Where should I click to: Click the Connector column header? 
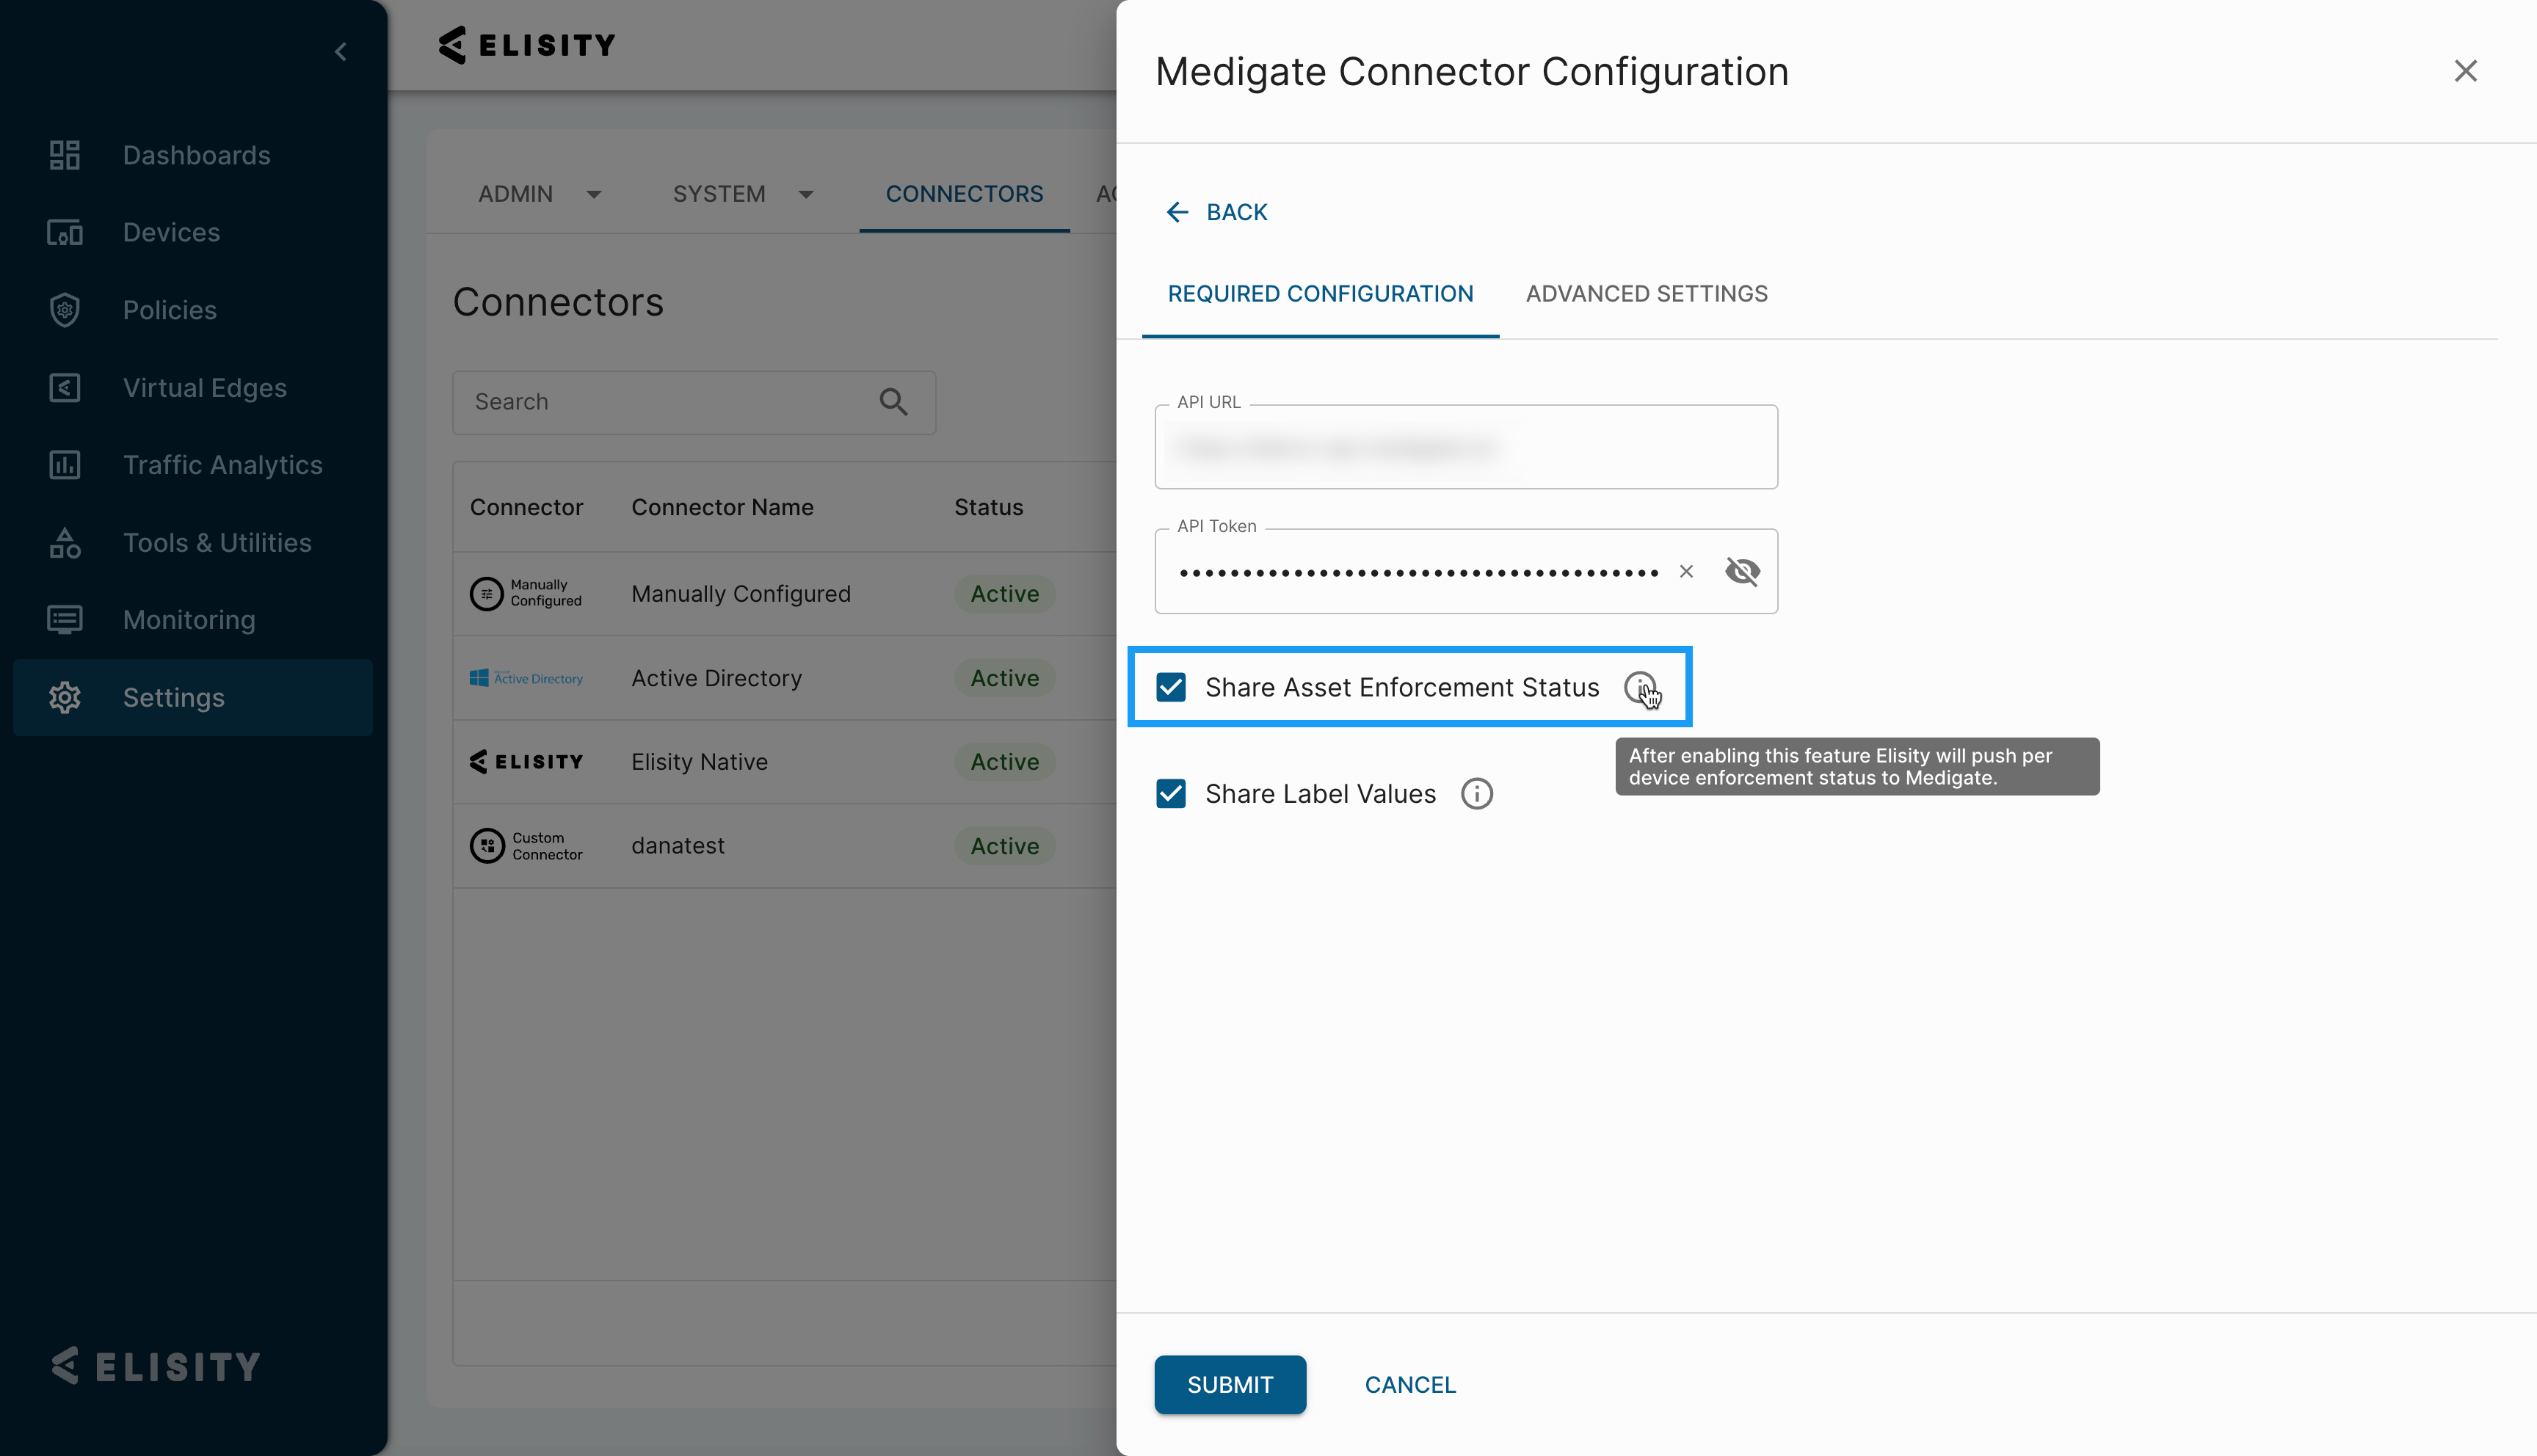526,507
